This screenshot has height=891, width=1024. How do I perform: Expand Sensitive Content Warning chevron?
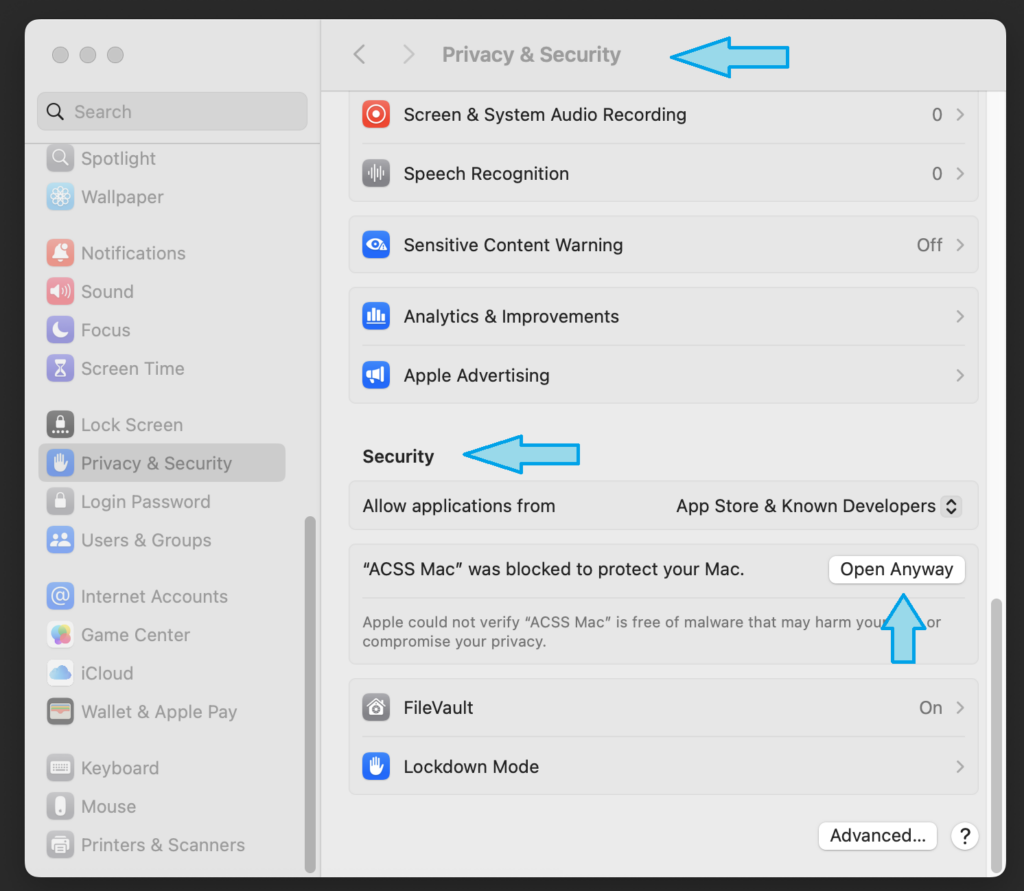pyautogui.click(x=960, y=245)
